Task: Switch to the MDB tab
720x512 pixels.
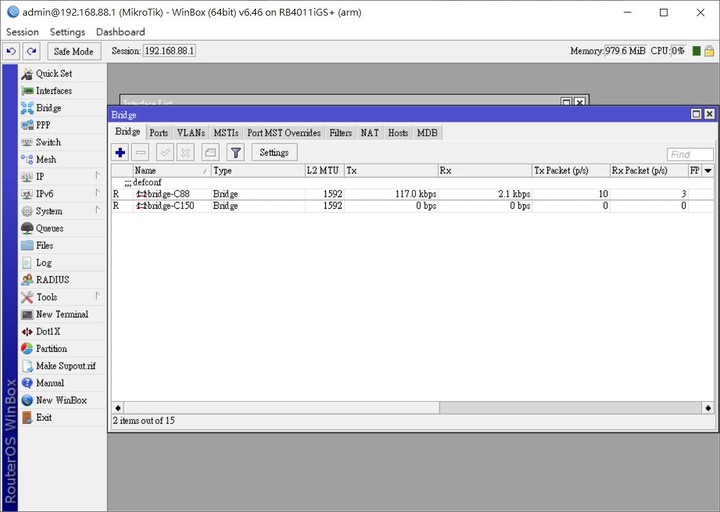Action: coord(427,133)
